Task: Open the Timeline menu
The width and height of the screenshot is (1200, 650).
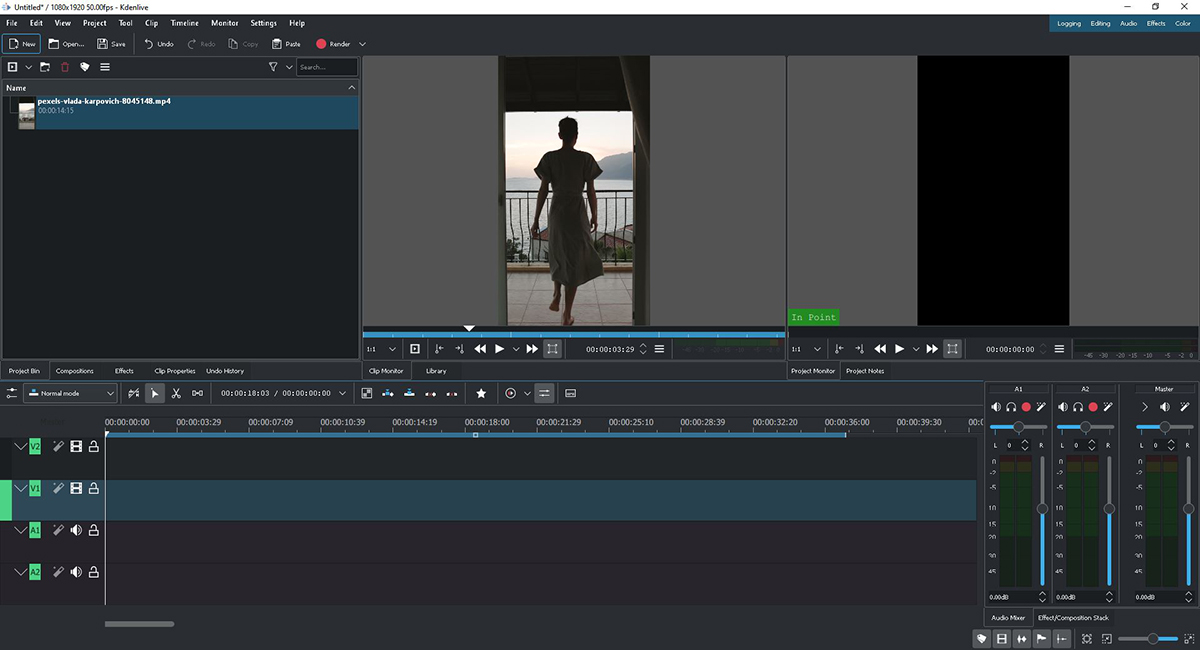Action: pyautogui.click(x=185, y=23)
